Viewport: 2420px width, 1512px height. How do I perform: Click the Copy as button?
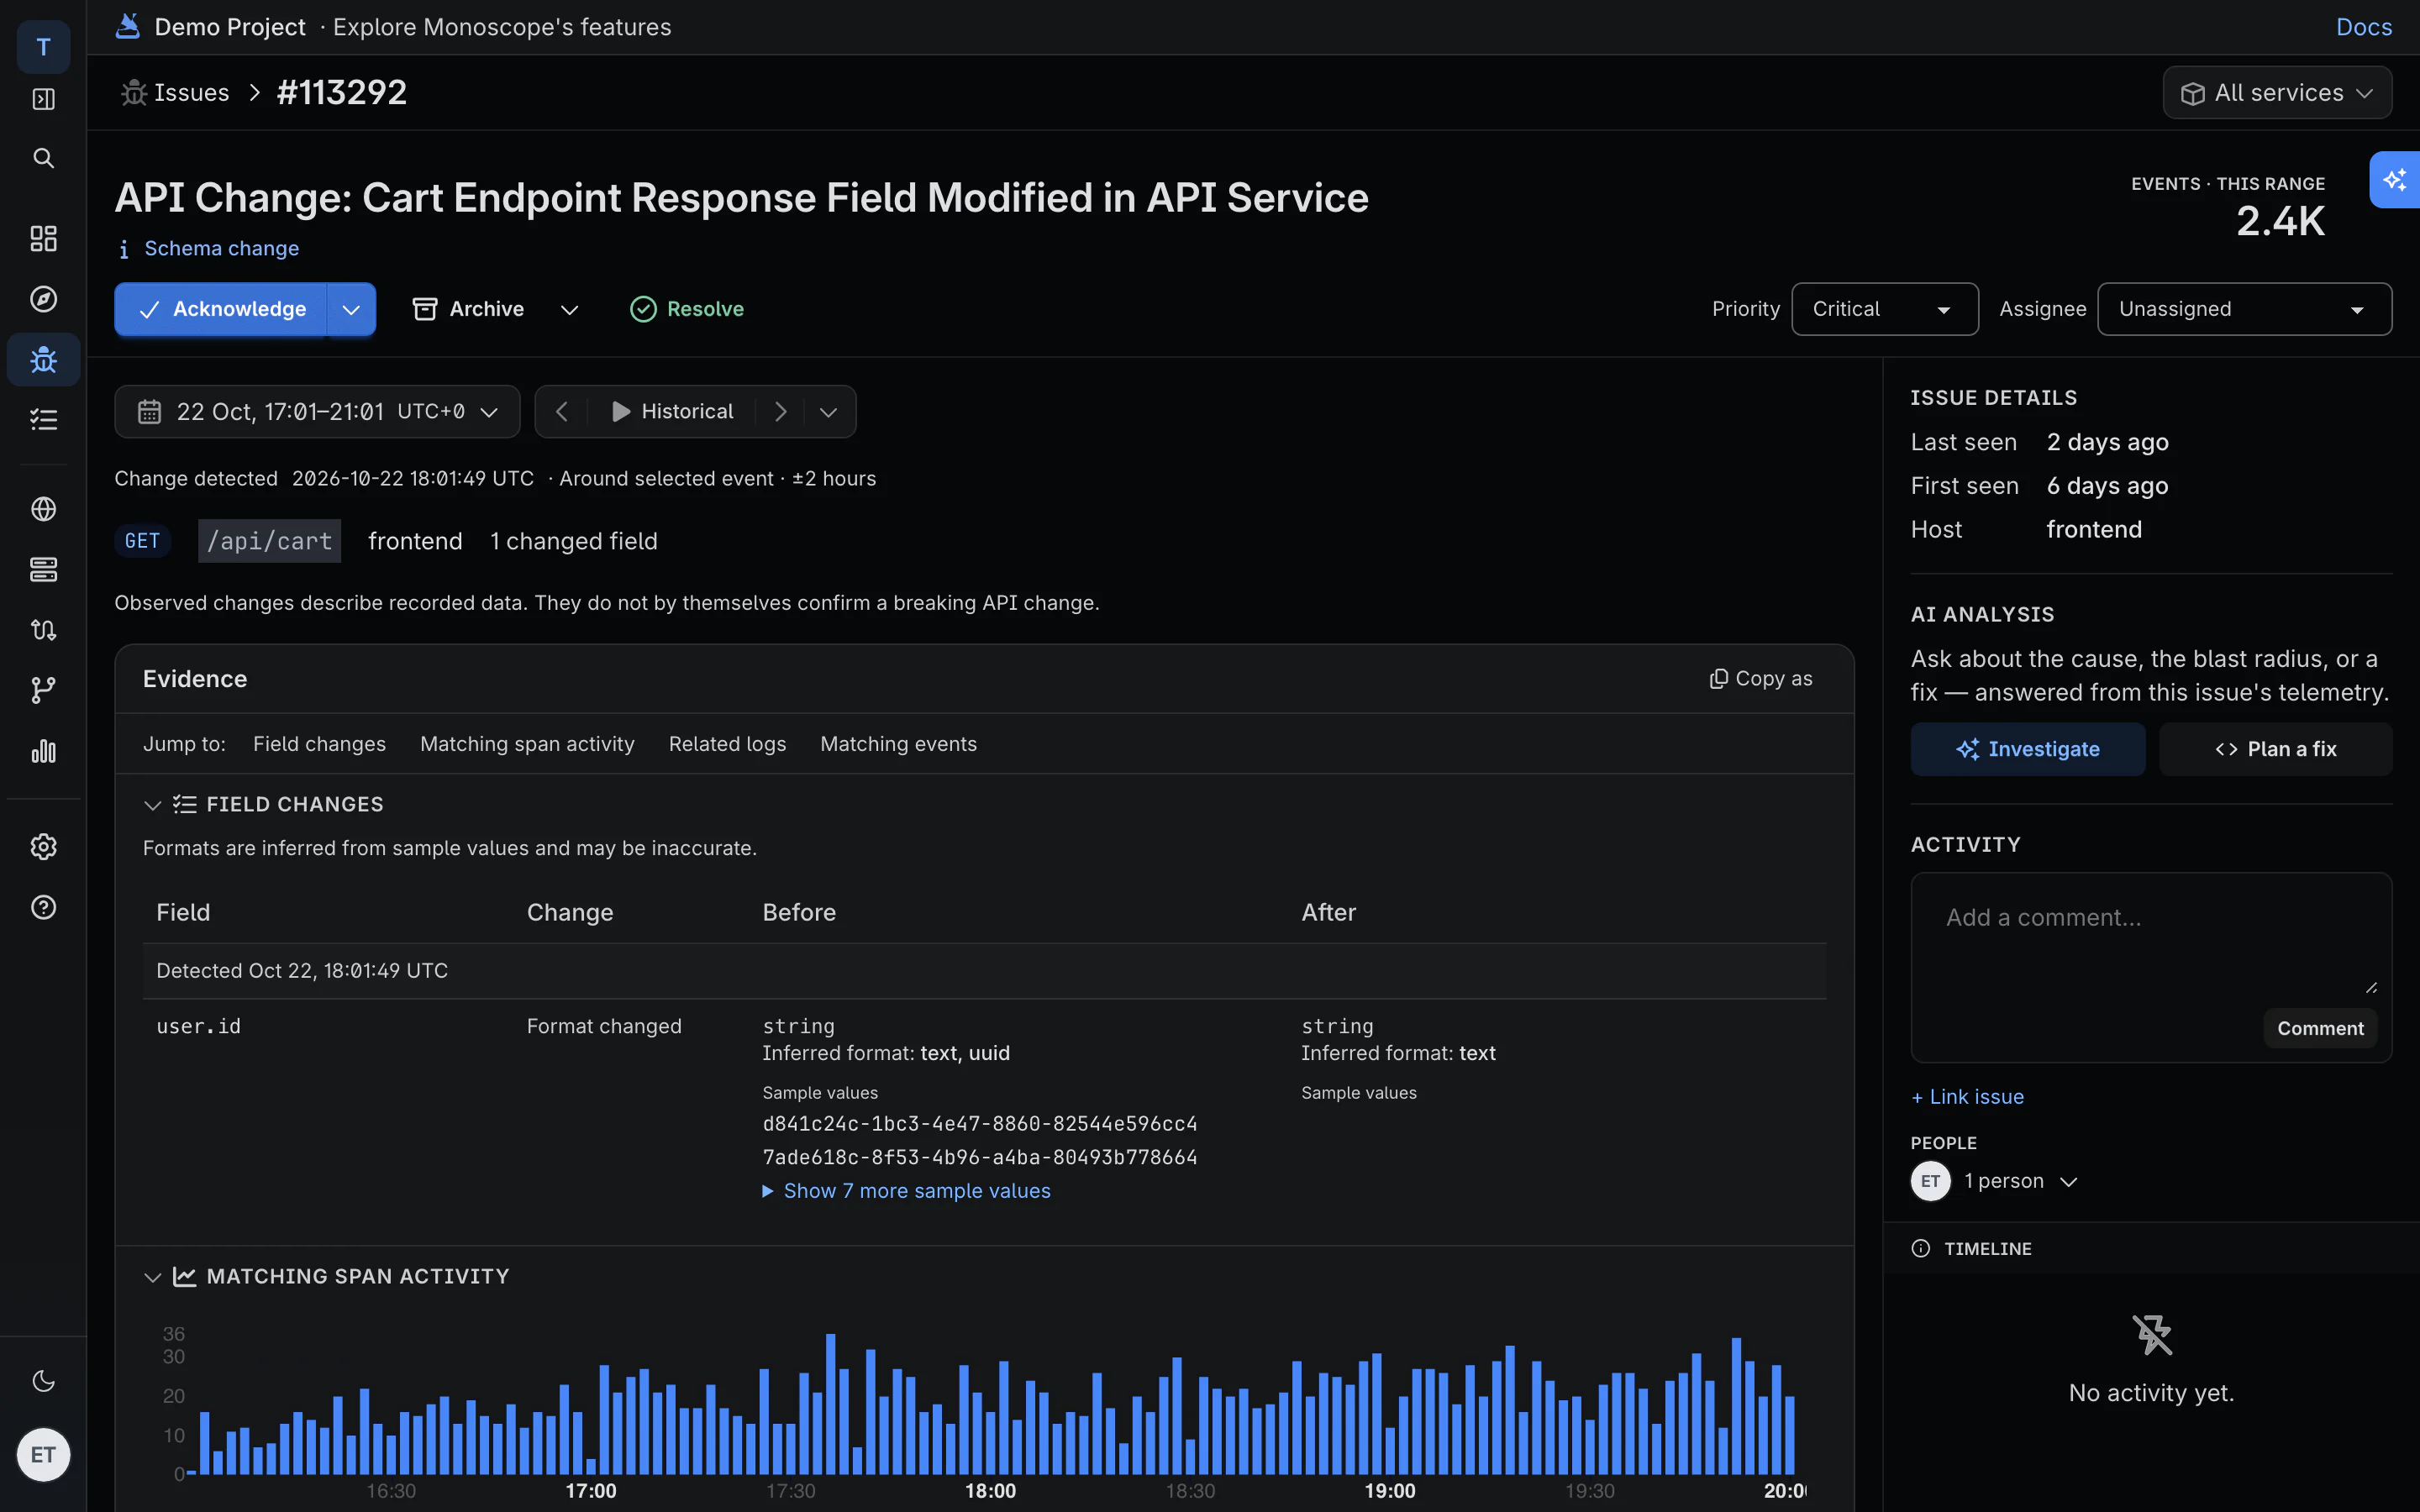tap(1761, 679)
